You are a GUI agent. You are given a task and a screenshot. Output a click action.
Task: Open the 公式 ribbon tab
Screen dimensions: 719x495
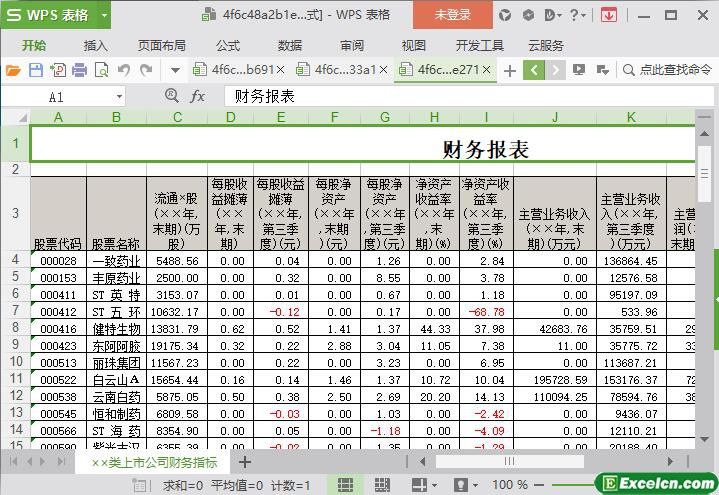pos(228,45)
